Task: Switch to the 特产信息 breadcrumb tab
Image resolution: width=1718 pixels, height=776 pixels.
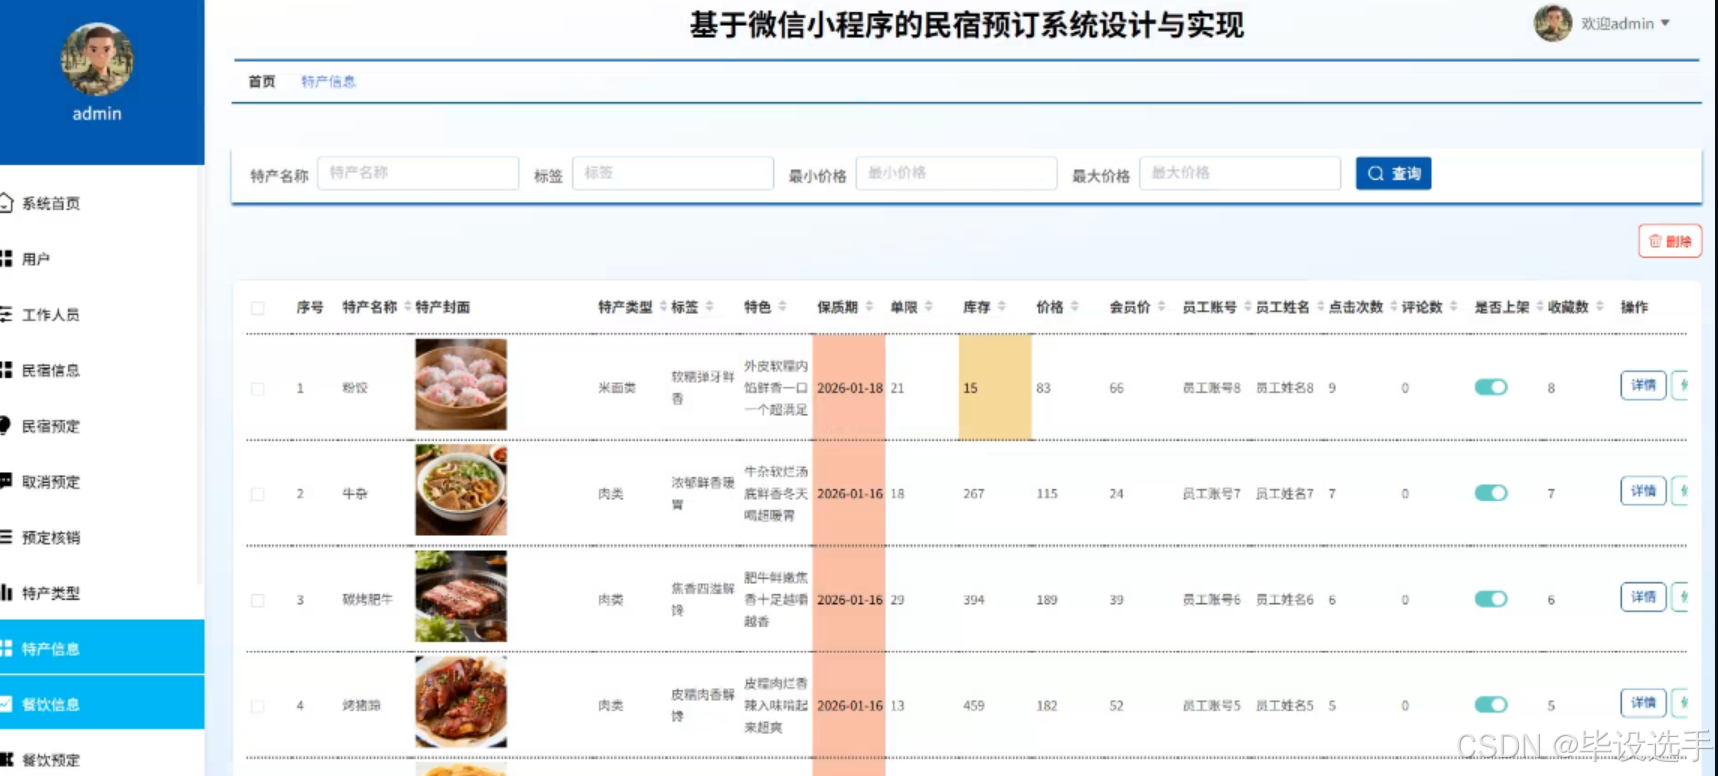Action: click(x=328, y=81)
